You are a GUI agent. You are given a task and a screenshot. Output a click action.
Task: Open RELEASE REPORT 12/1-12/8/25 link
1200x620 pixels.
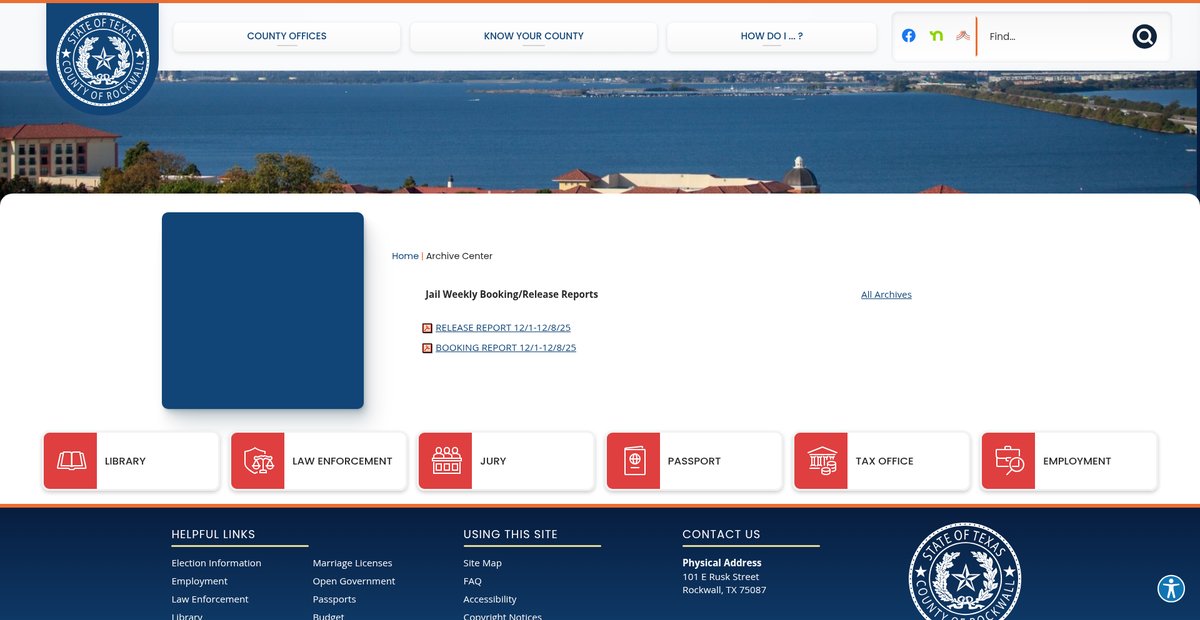(x=503, y=328)
